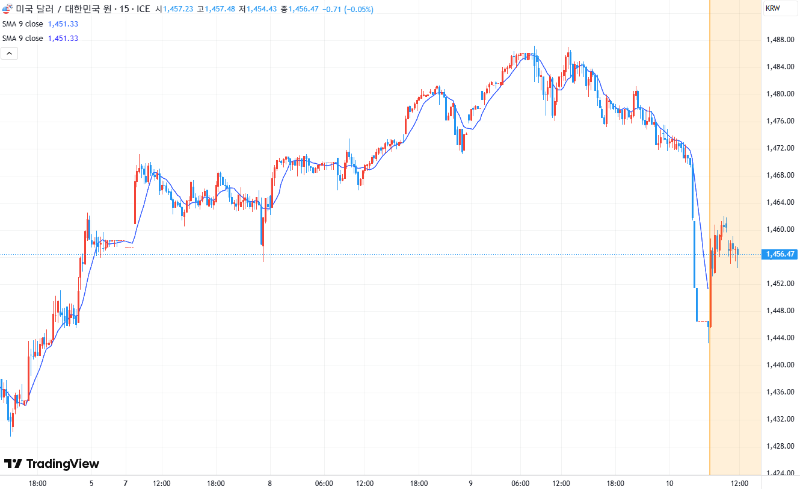Select the second SMA 9 close legend
The height and width of the screenshot is (489, 800).
[22, 38]
